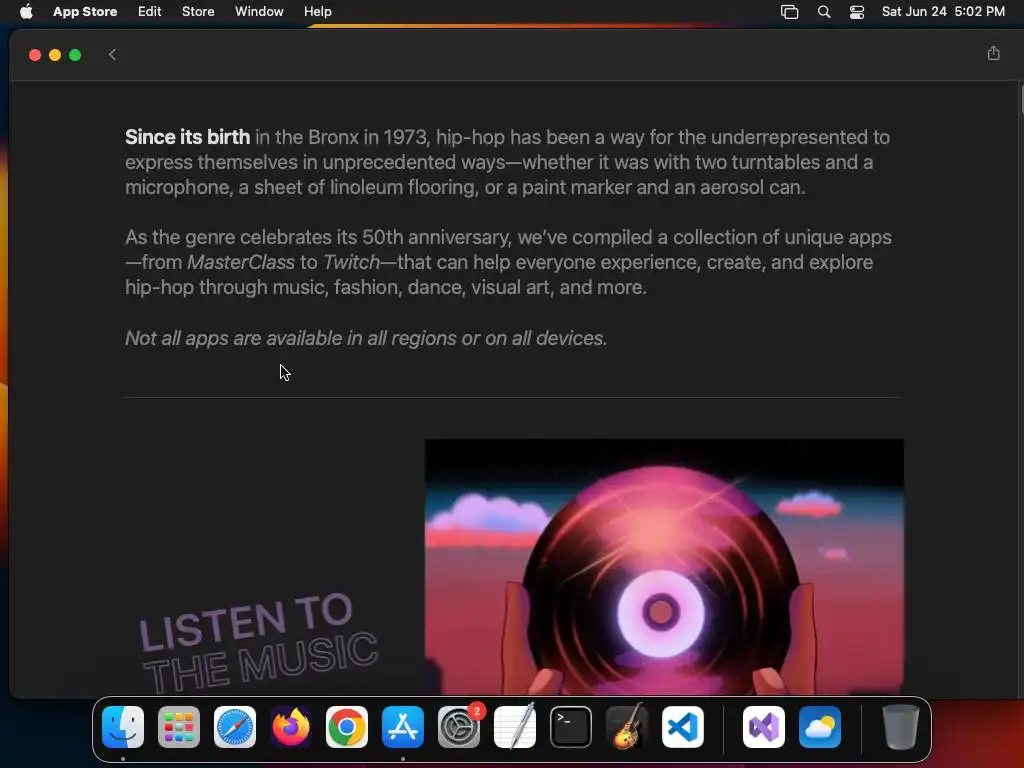Viewport: 1024px width, 768px height.
Task: Maximize the App Store window
Action: tap(75, 55)
